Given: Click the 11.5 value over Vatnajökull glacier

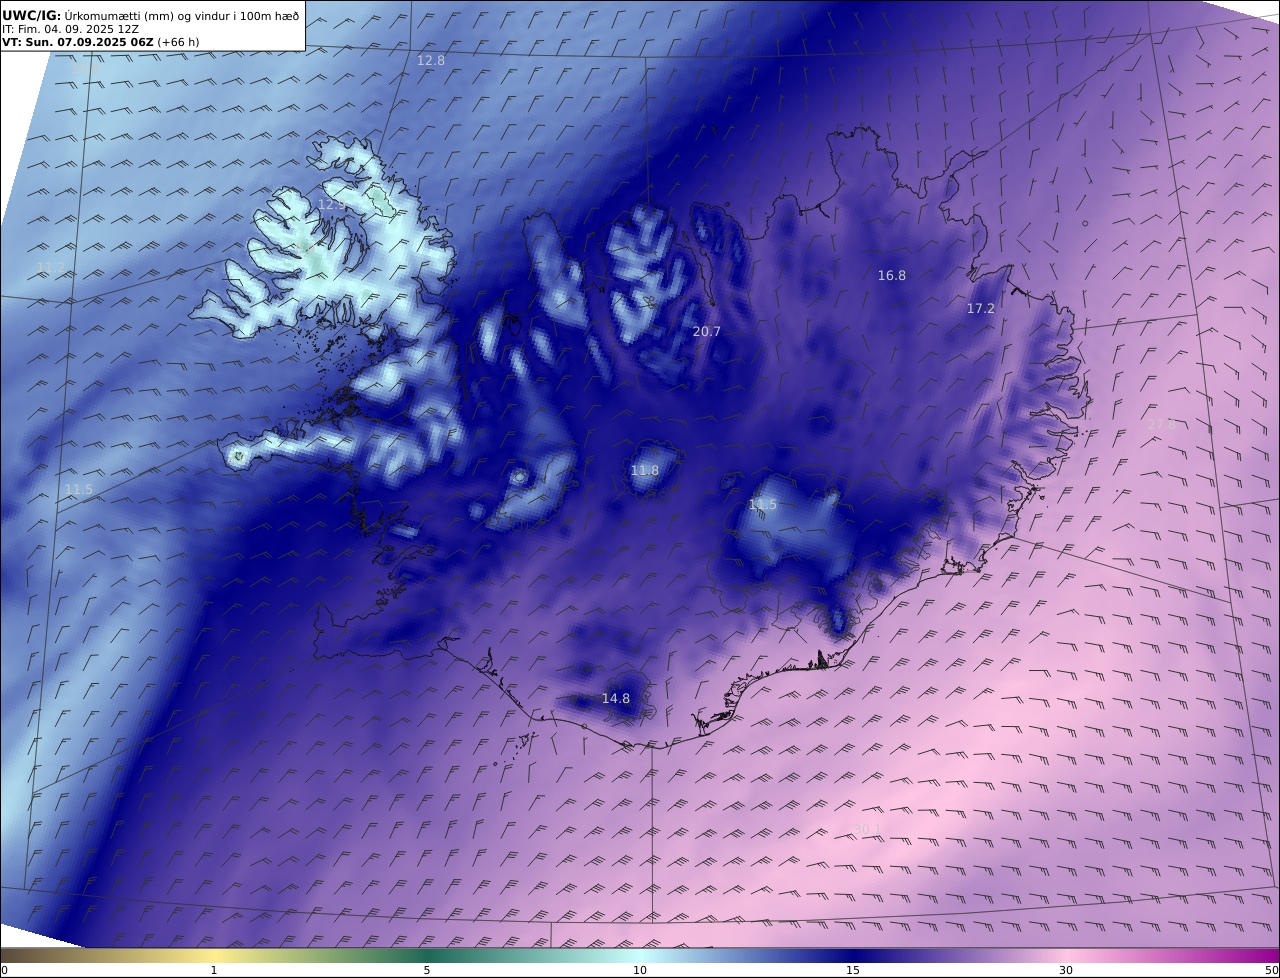Looking at the screenshot, I should 762,506.
